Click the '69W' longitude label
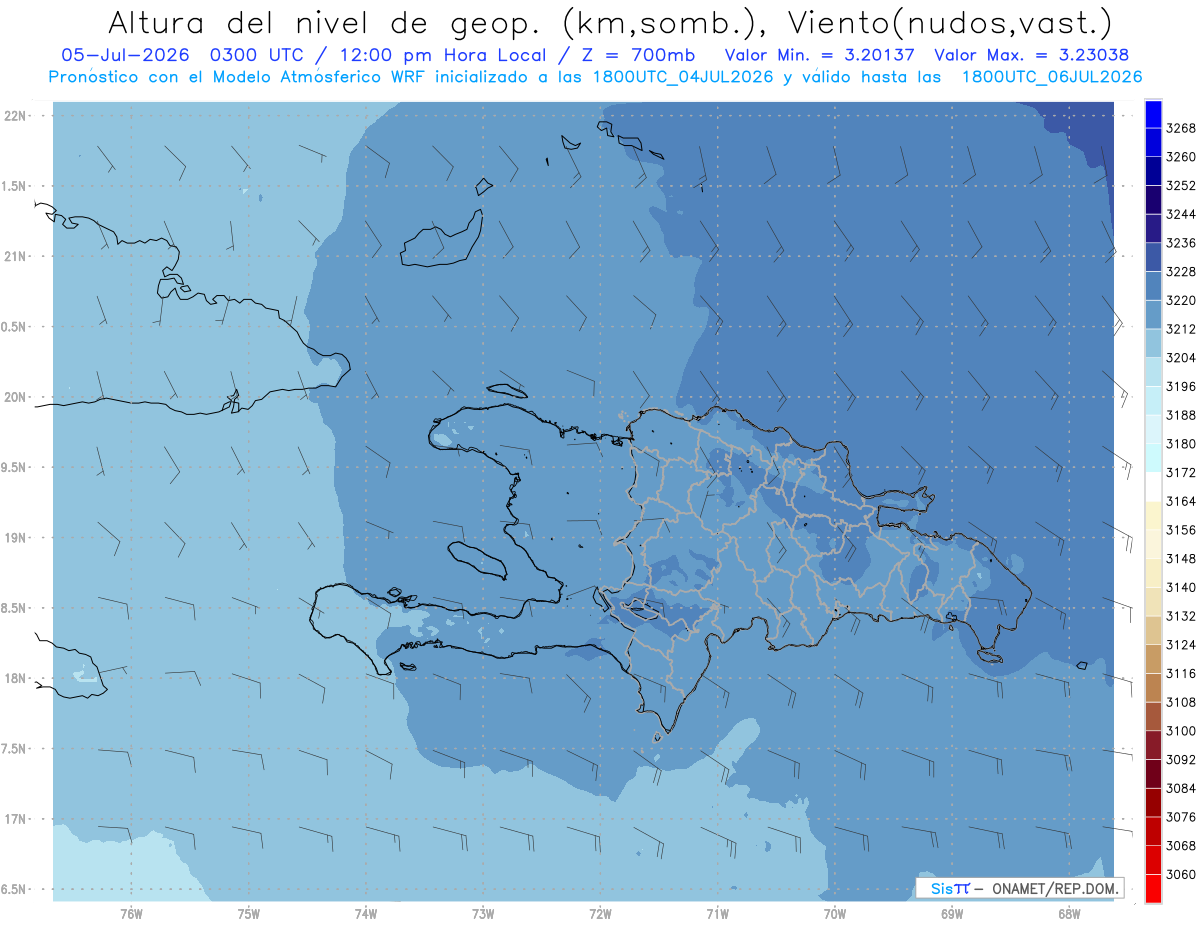 [x=952, y=914]
